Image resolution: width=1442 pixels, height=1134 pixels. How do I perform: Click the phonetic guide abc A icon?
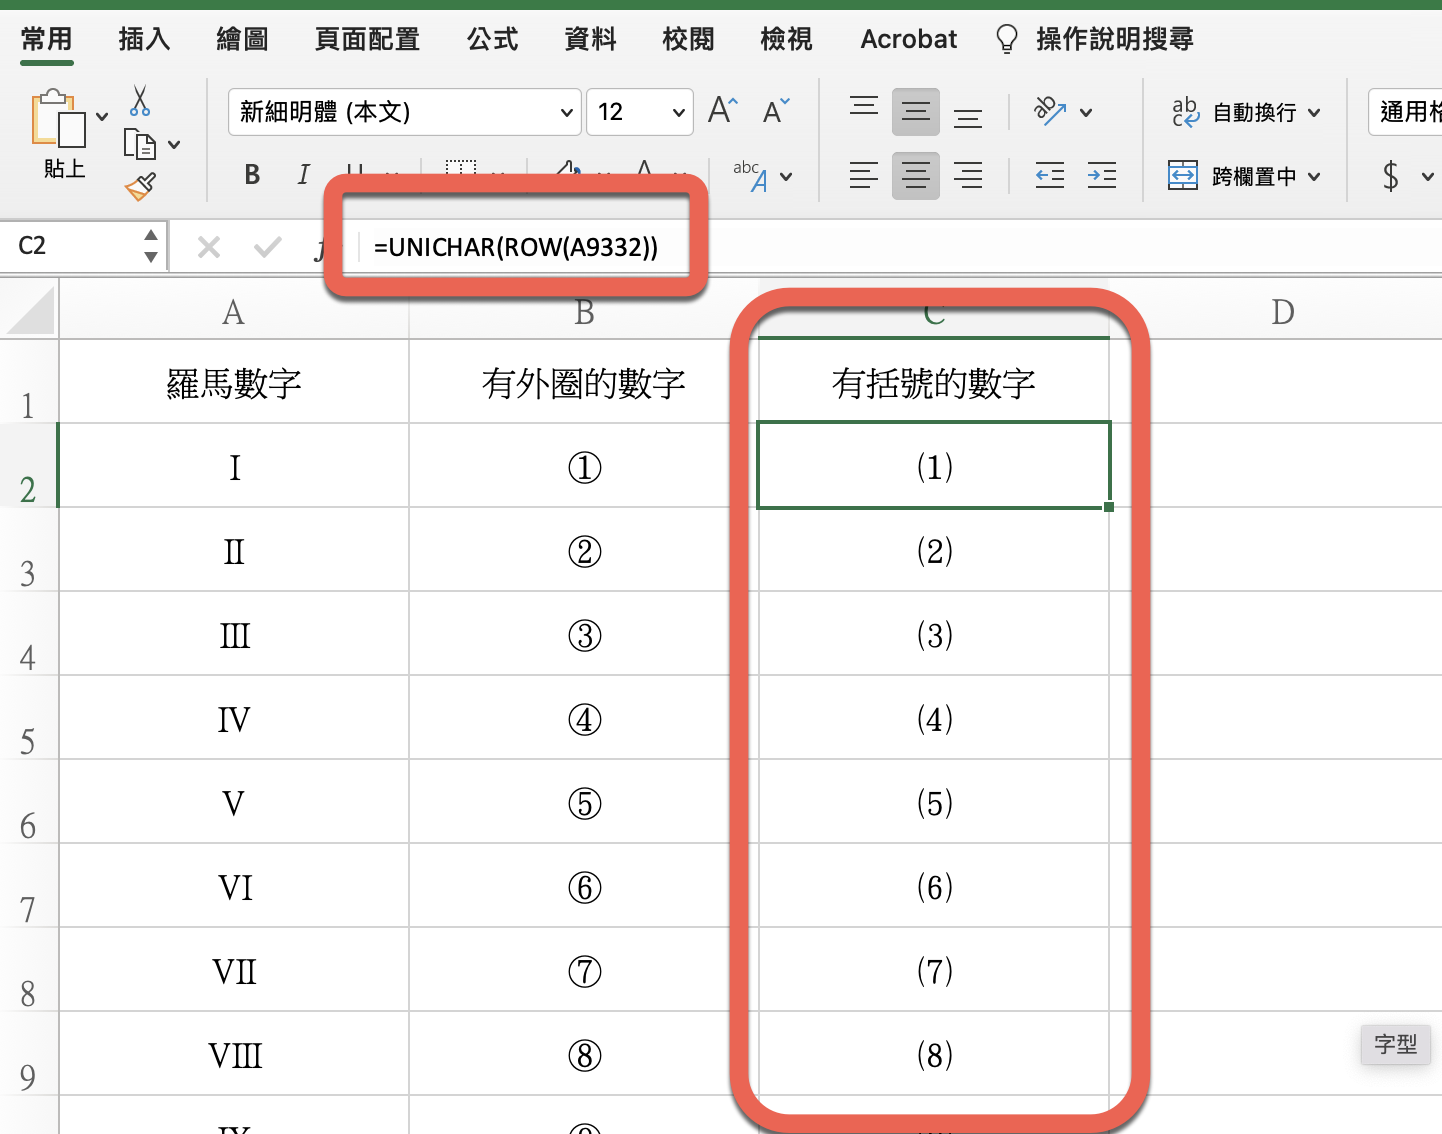(751, 176)
